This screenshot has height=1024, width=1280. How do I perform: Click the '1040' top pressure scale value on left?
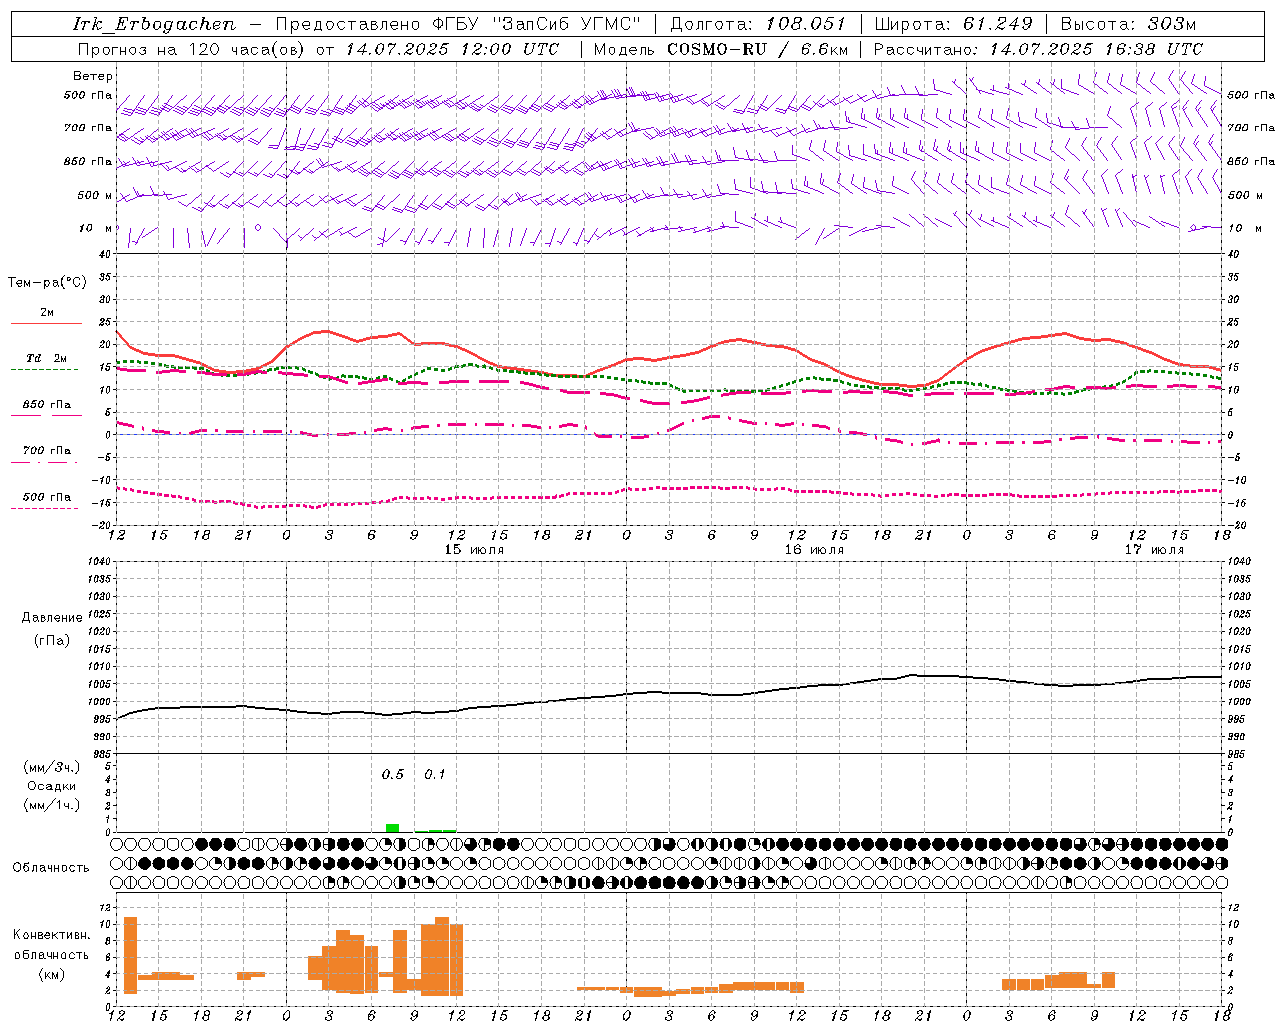click(101, 561)
